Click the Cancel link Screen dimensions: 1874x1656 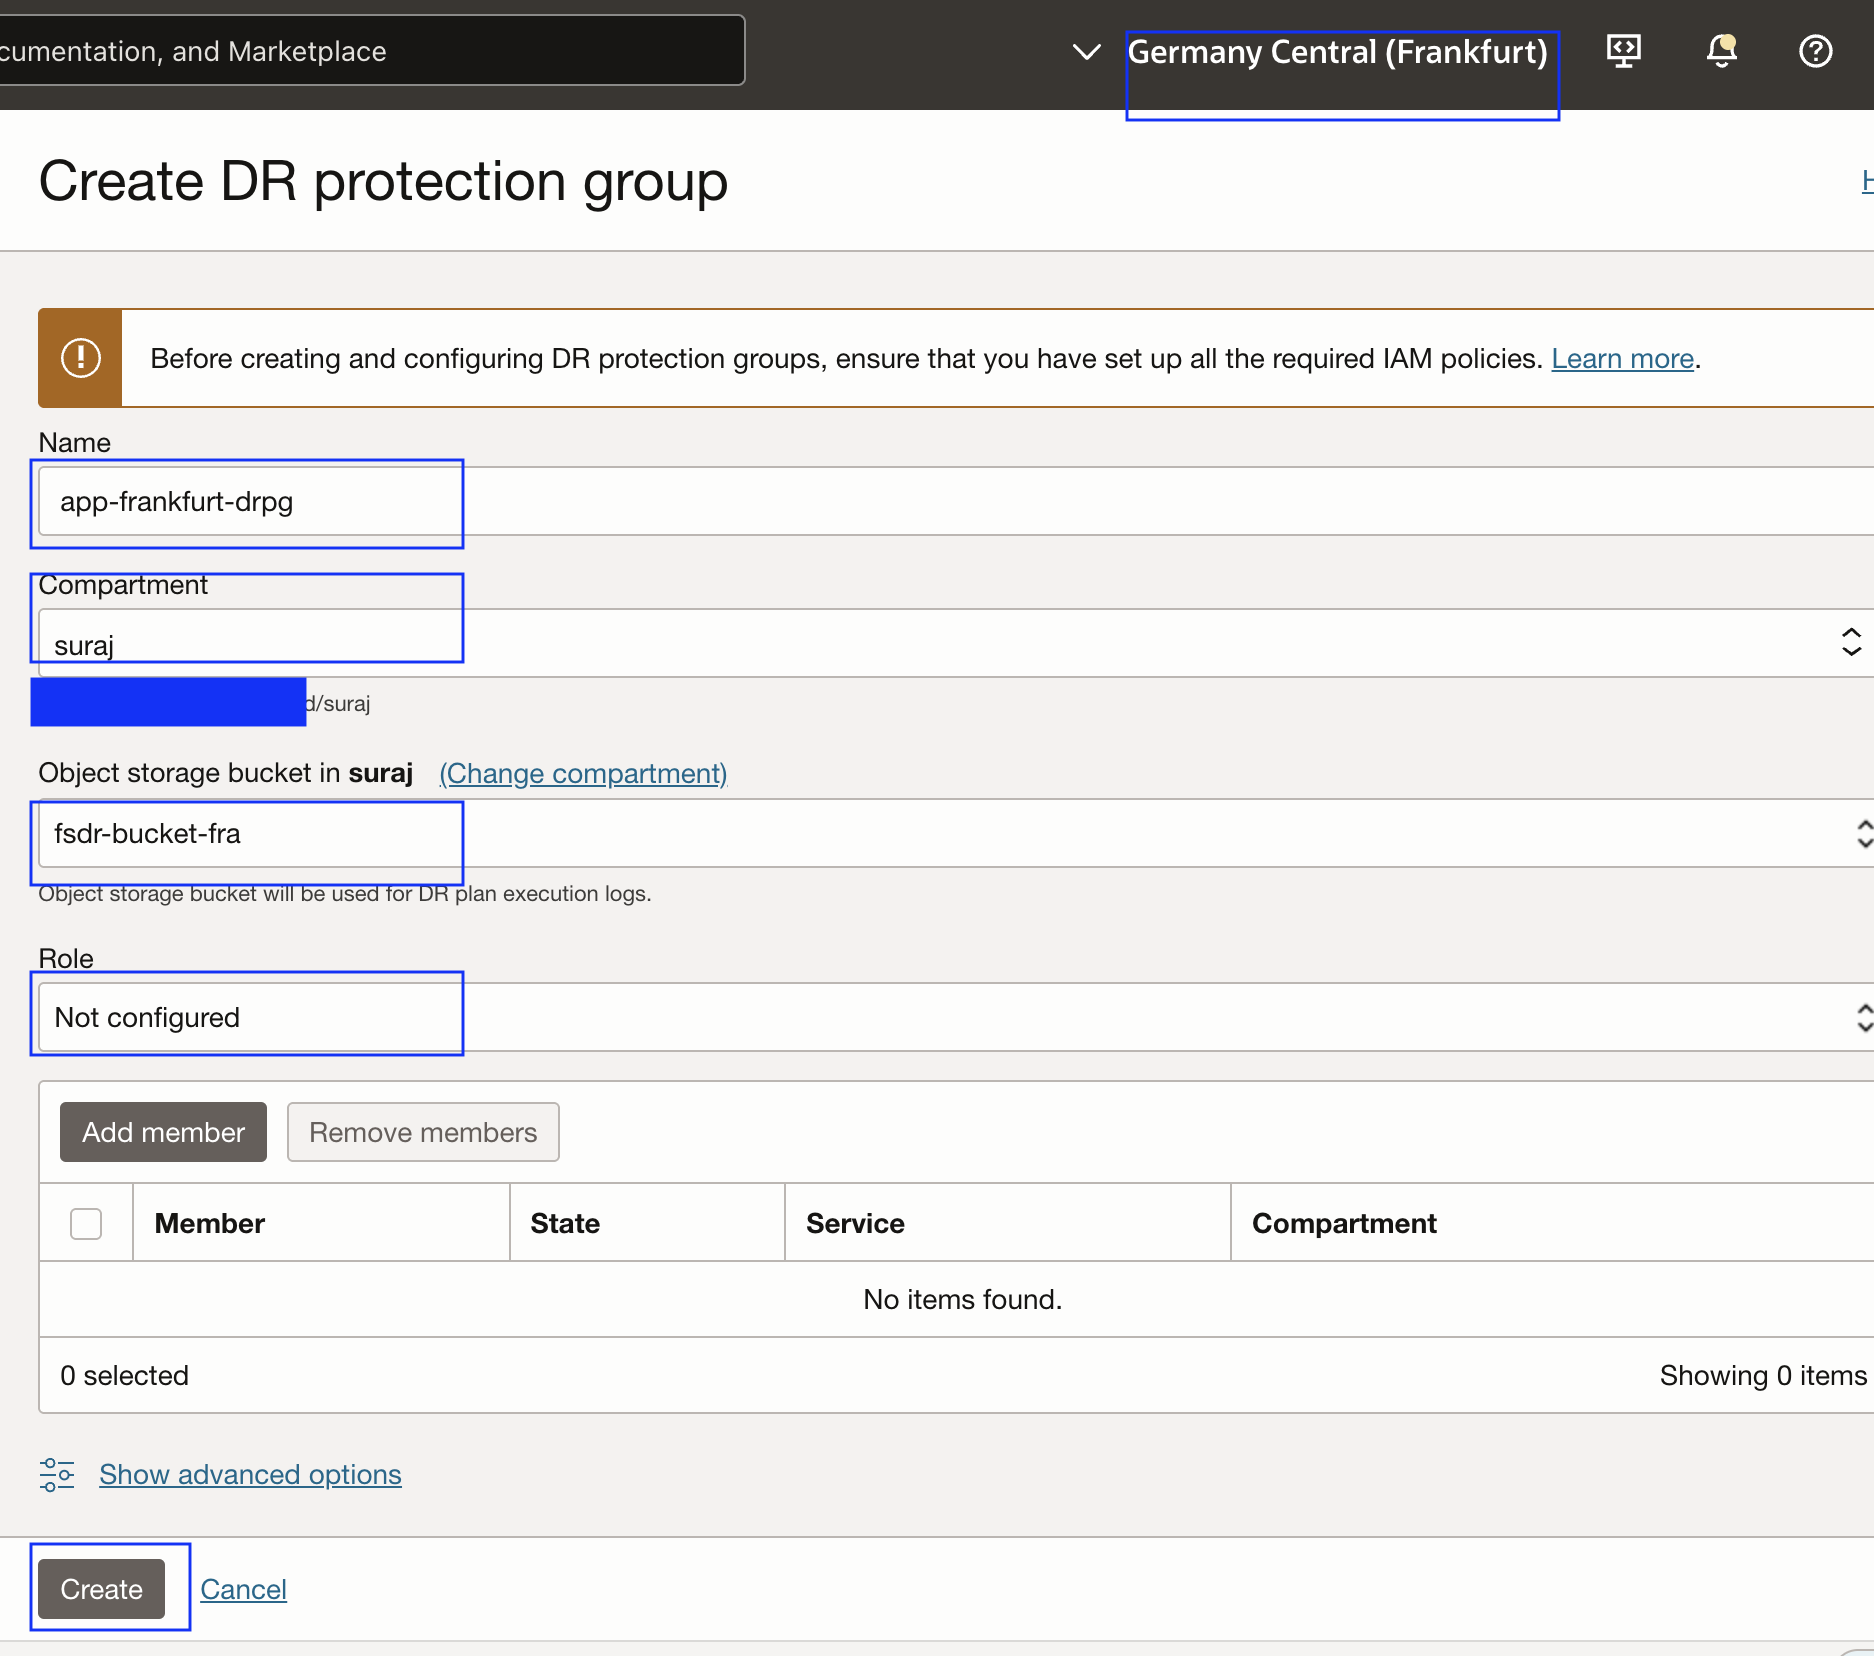243,1589
